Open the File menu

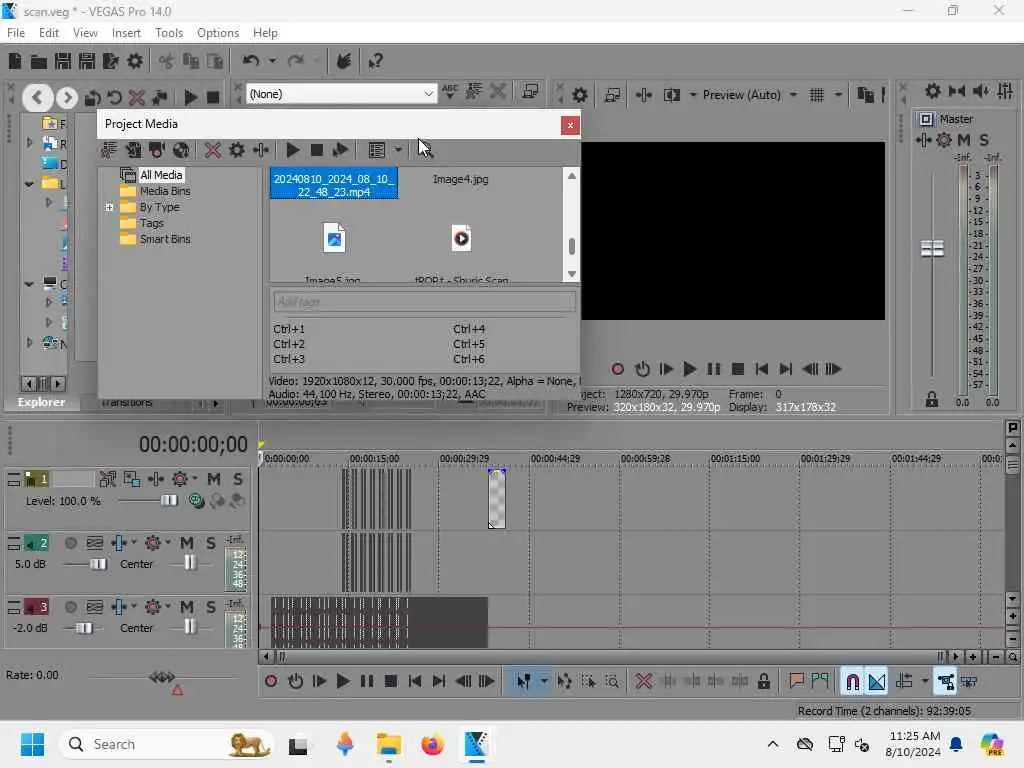tap(16, 33)
